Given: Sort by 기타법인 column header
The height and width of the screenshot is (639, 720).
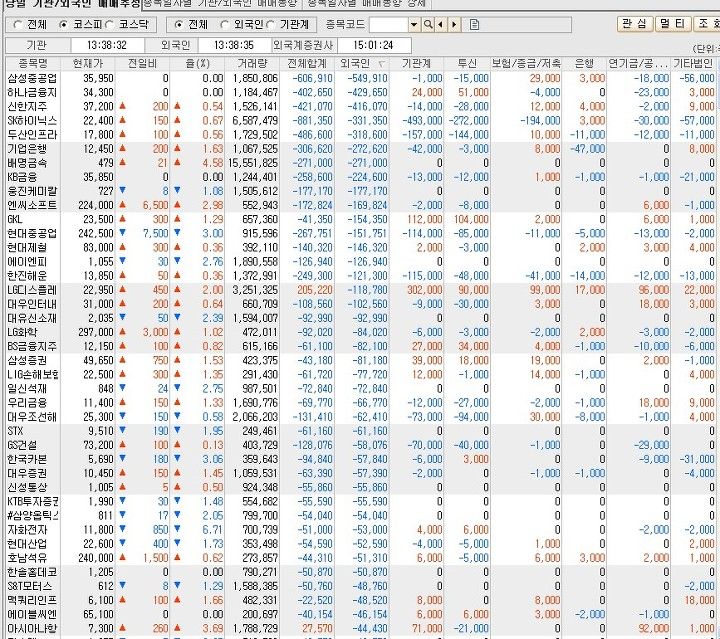Looking at the screenshot, I should [x=693, y=63].
